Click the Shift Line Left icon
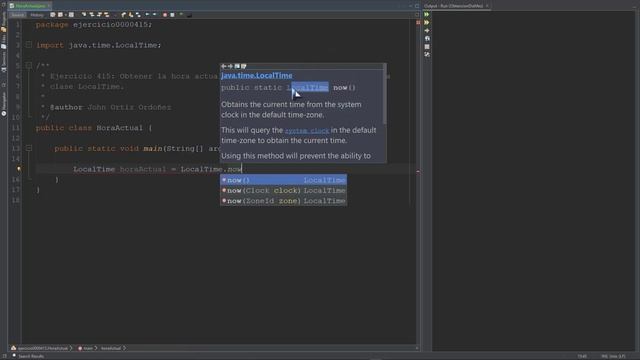This screenshot has height=360, width=640. pos(147,15)
